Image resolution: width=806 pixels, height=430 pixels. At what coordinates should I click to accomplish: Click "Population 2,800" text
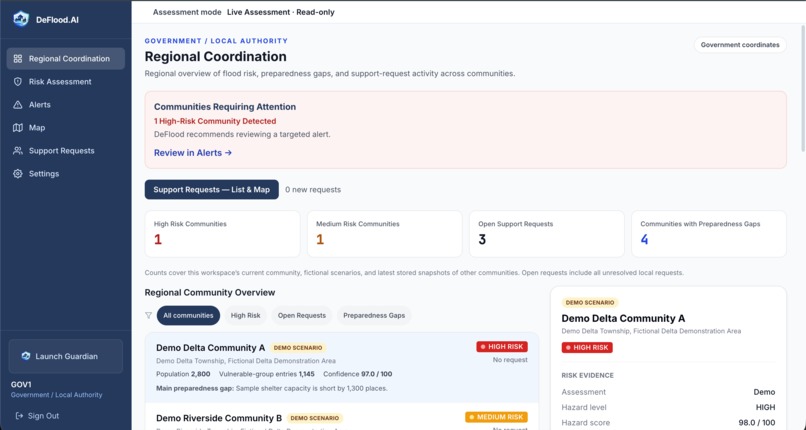pyautogui.click(x=183, y=374)
